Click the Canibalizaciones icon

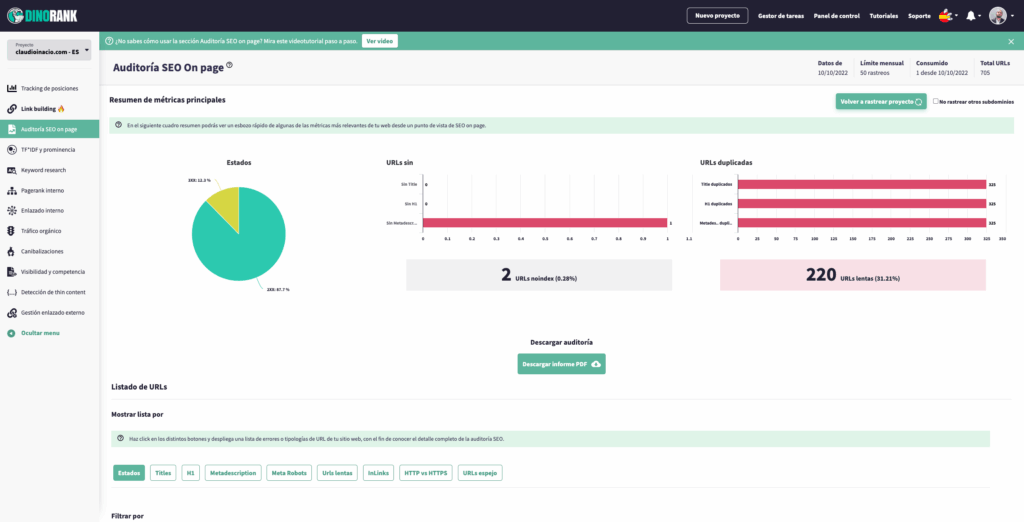tap(12, 251)
